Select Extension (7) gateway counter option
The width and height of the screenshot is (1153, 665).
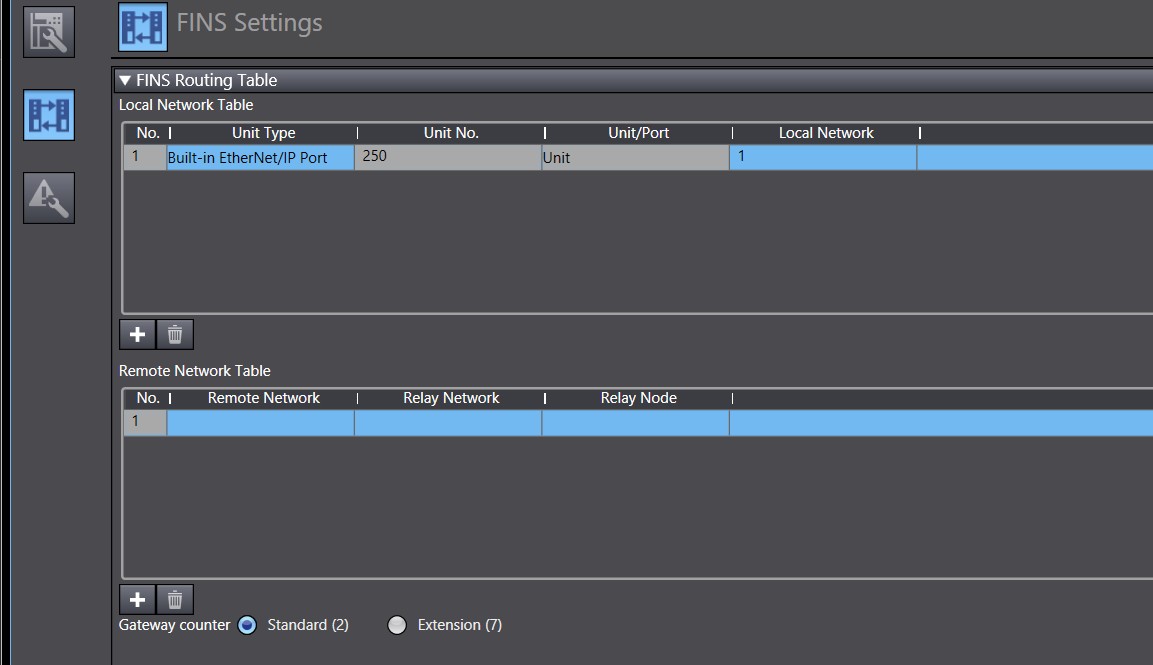point(397,625)
